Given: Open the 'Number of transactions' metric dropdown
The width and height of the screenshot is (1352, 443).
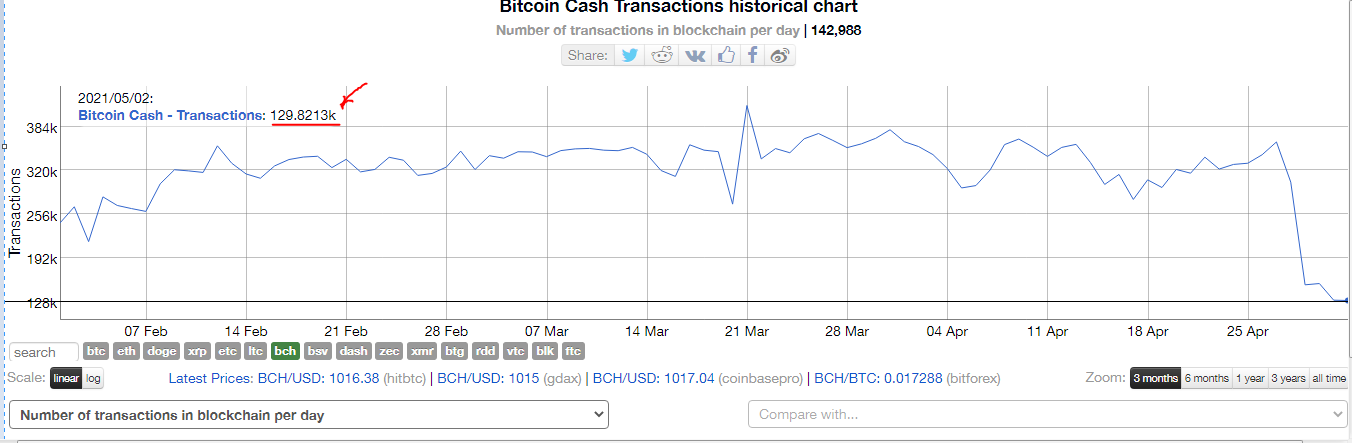Looking at the screenshot, I should 308,414.
